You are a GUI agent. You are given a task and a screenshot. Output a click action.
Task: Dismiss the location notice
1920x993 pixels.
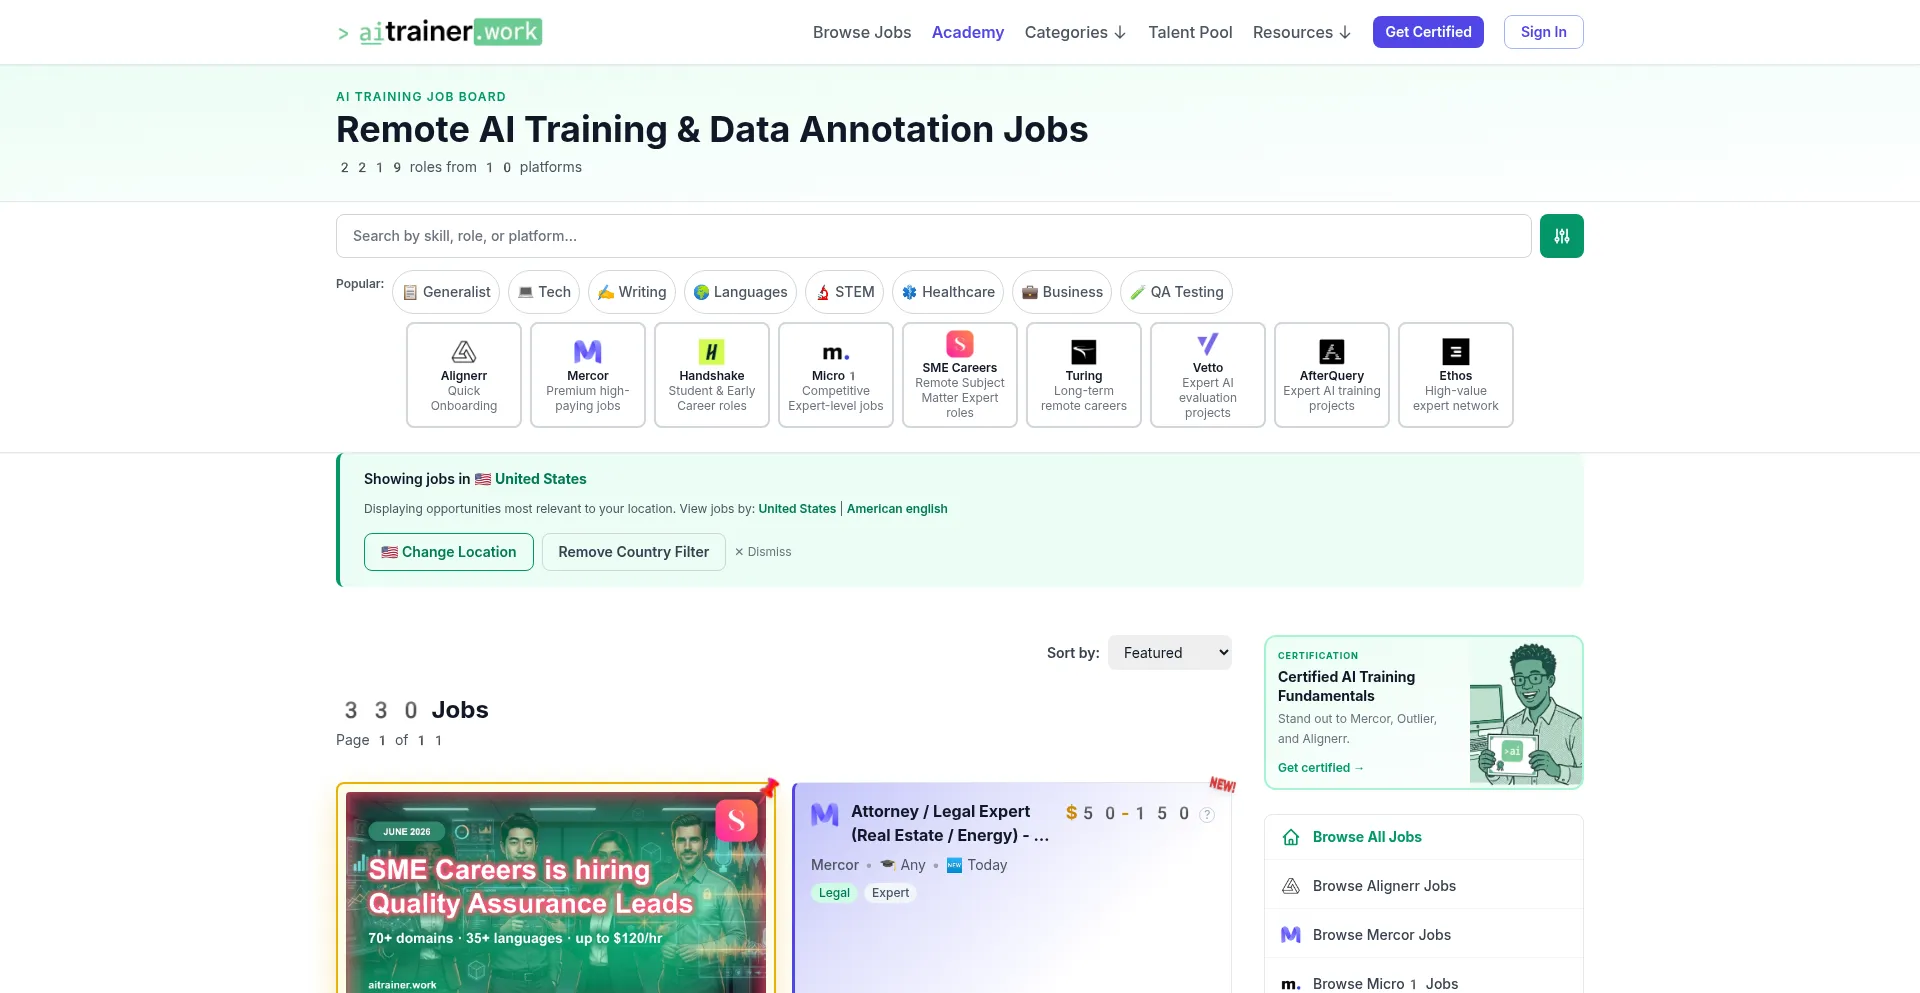point(763,552)
